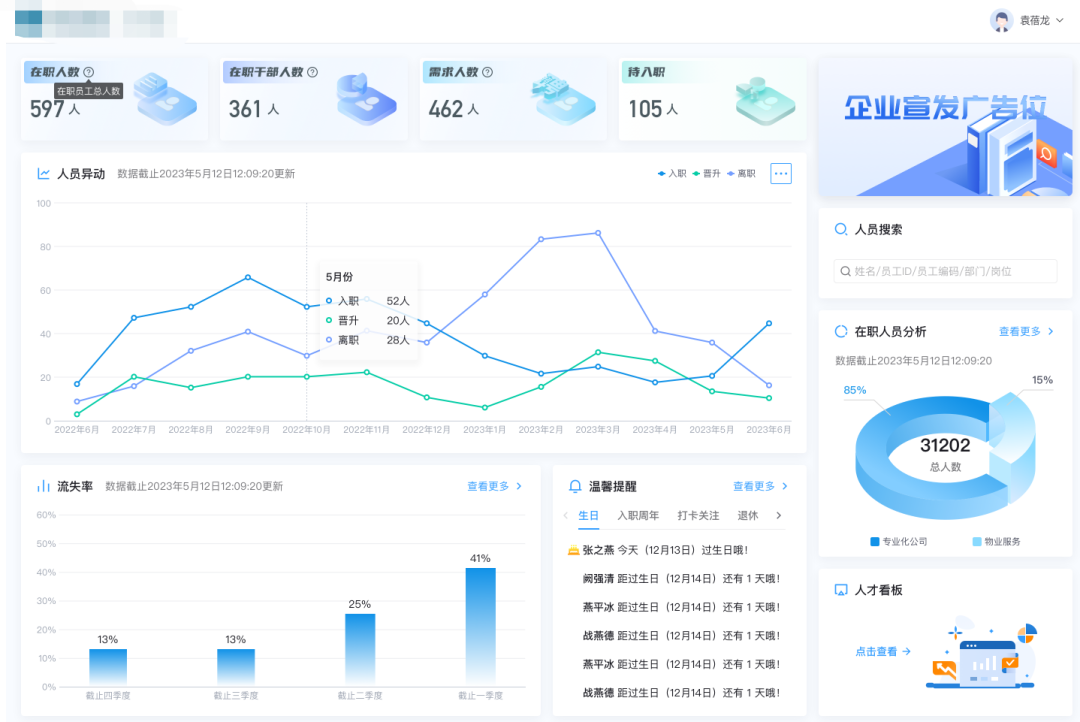The height and width of the screenshot is (722, 1080).
Task: Switch to the 退休 tab
Action: [x=747, y=515]
